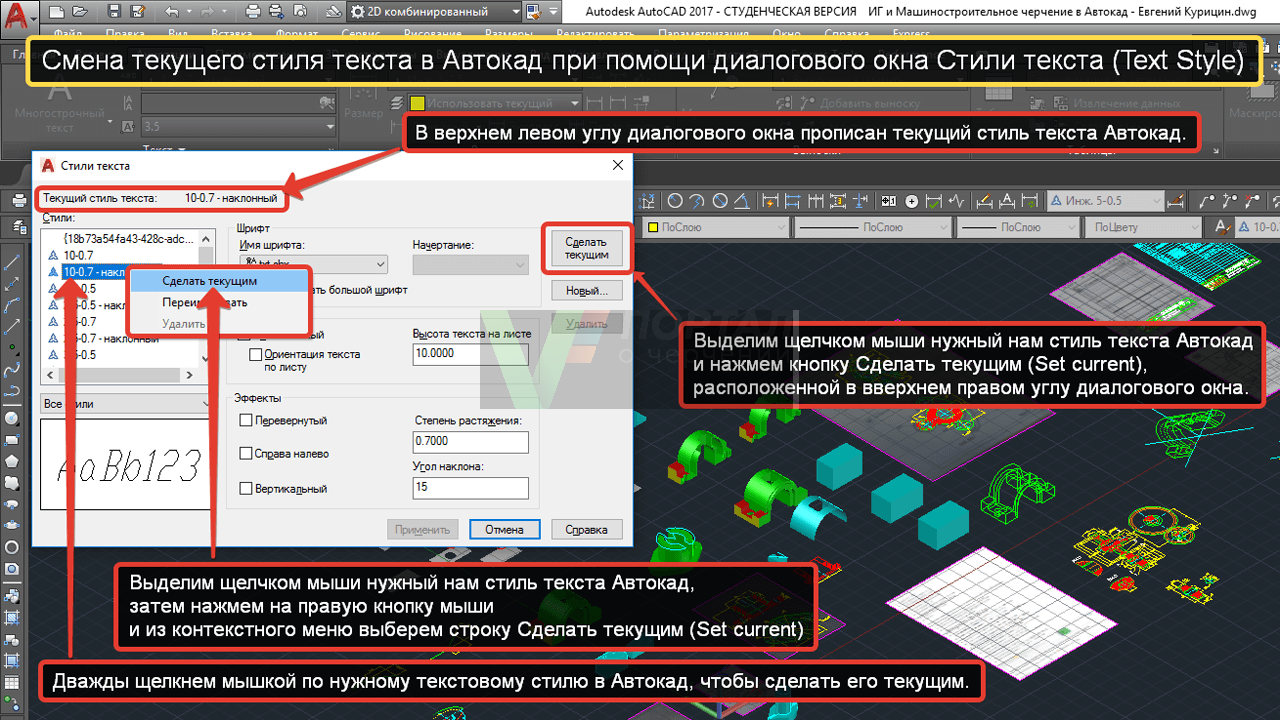Click the Отмена button

[x=504, y=530]
